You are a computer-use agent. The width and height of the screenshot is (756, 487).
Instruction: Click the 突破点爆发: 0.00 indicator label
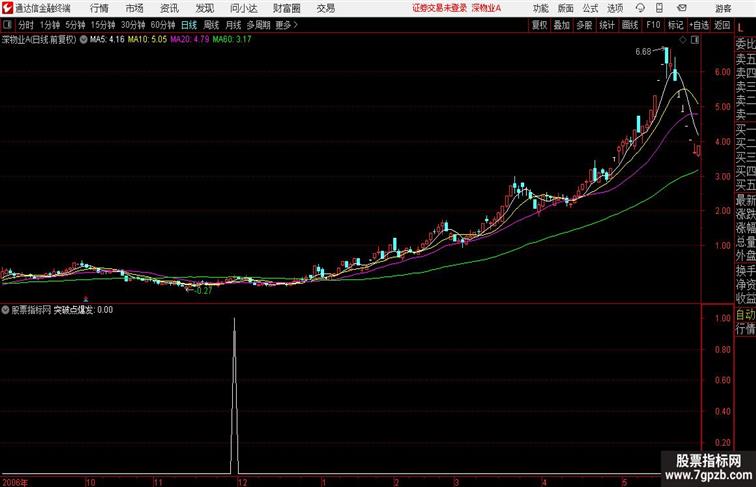[83, 310]
